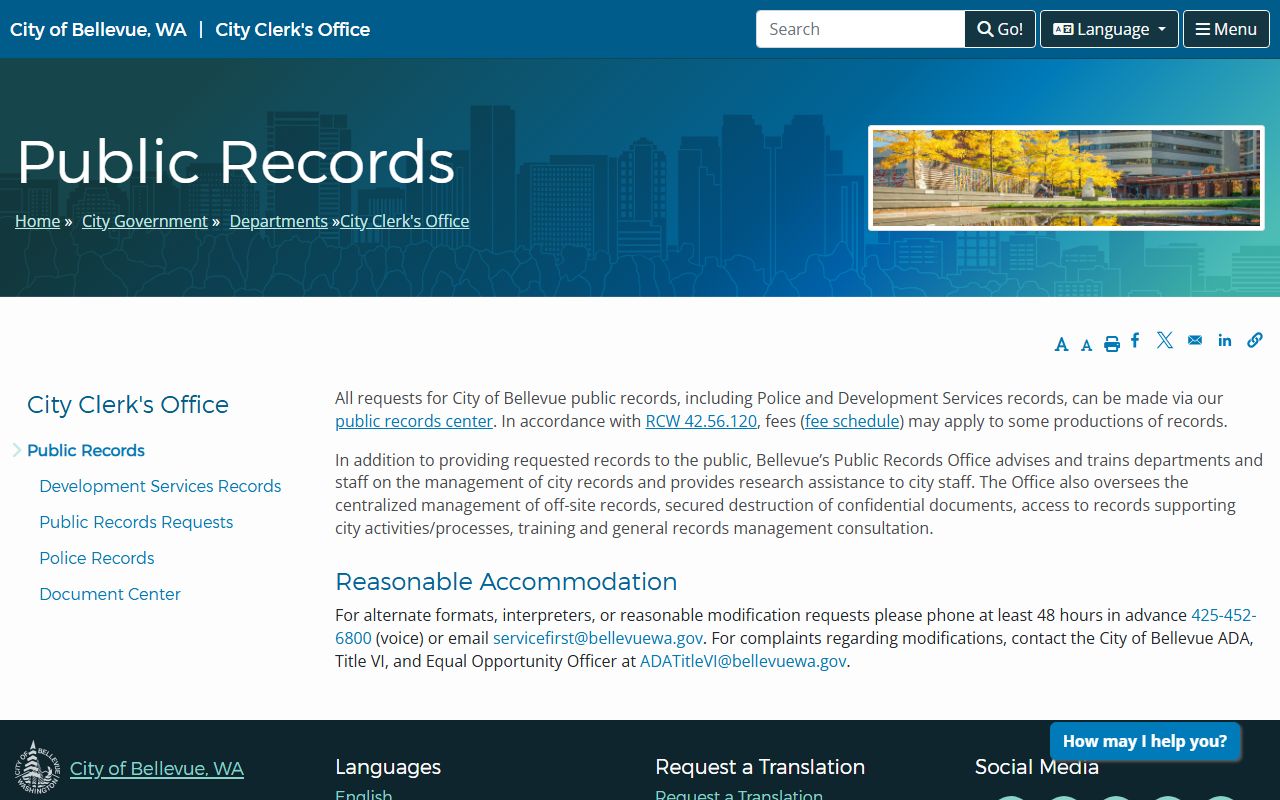Call the 425-452-6800 phone link
1280x800 pixels.
tap(1223, 615)
